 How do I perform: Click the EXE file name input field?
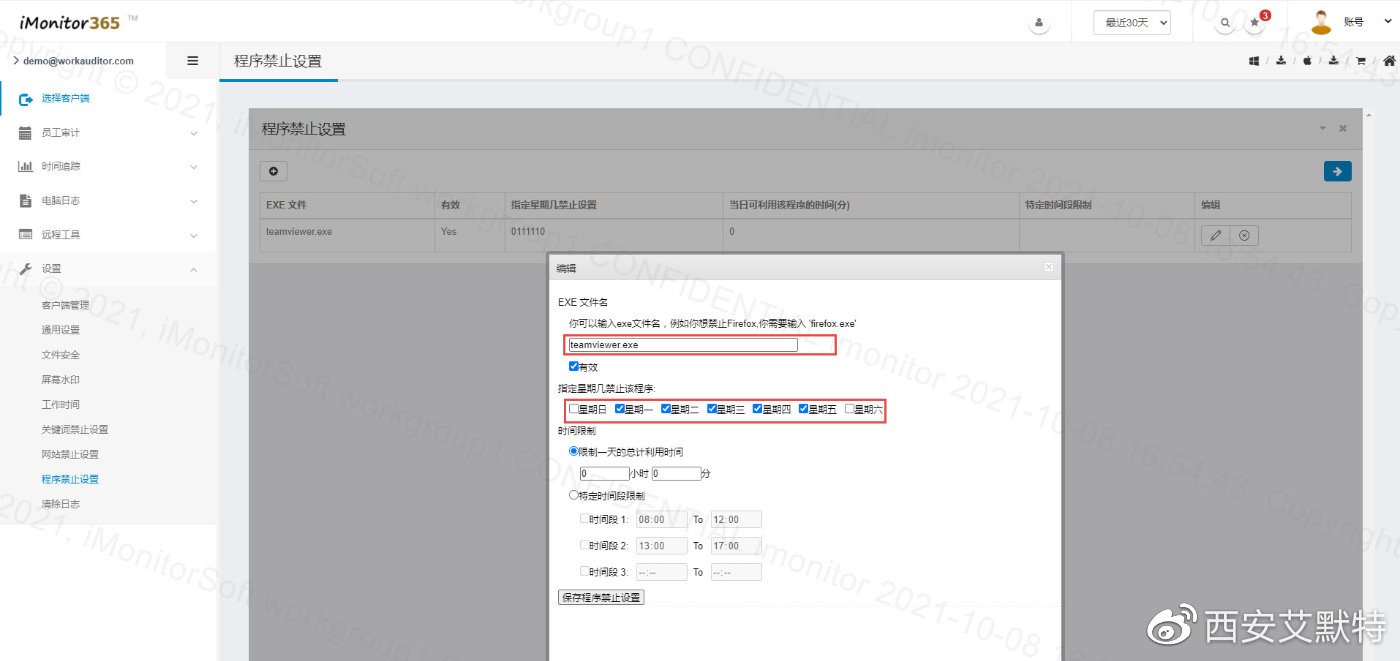(x=683, y=345)
